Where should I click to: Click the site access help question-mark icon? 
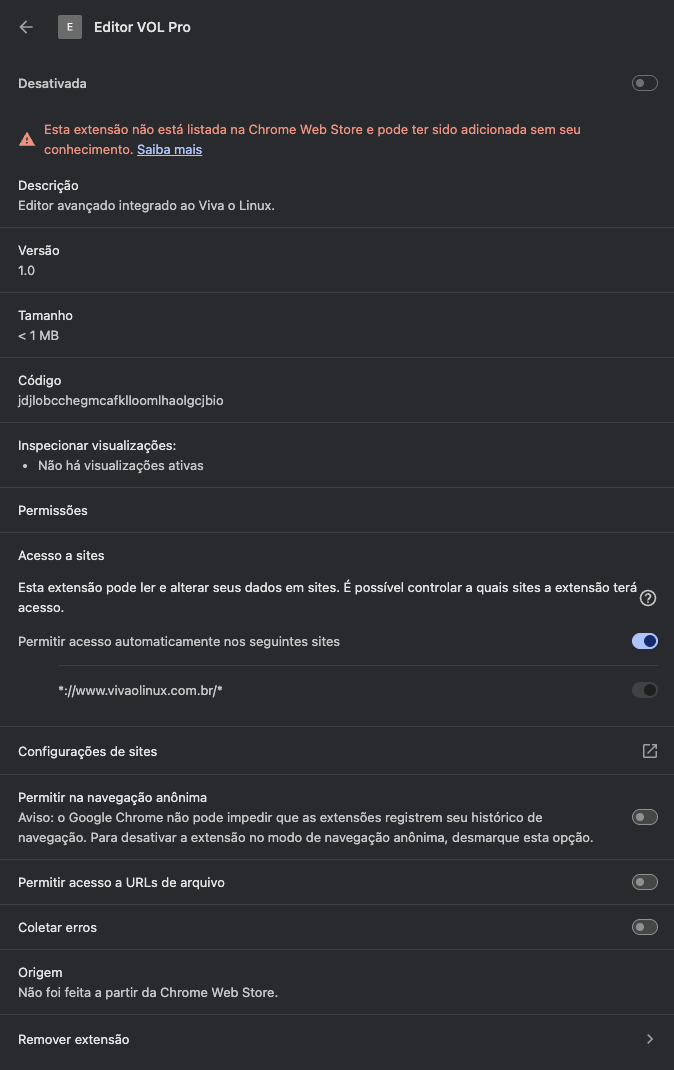[648, 598]
